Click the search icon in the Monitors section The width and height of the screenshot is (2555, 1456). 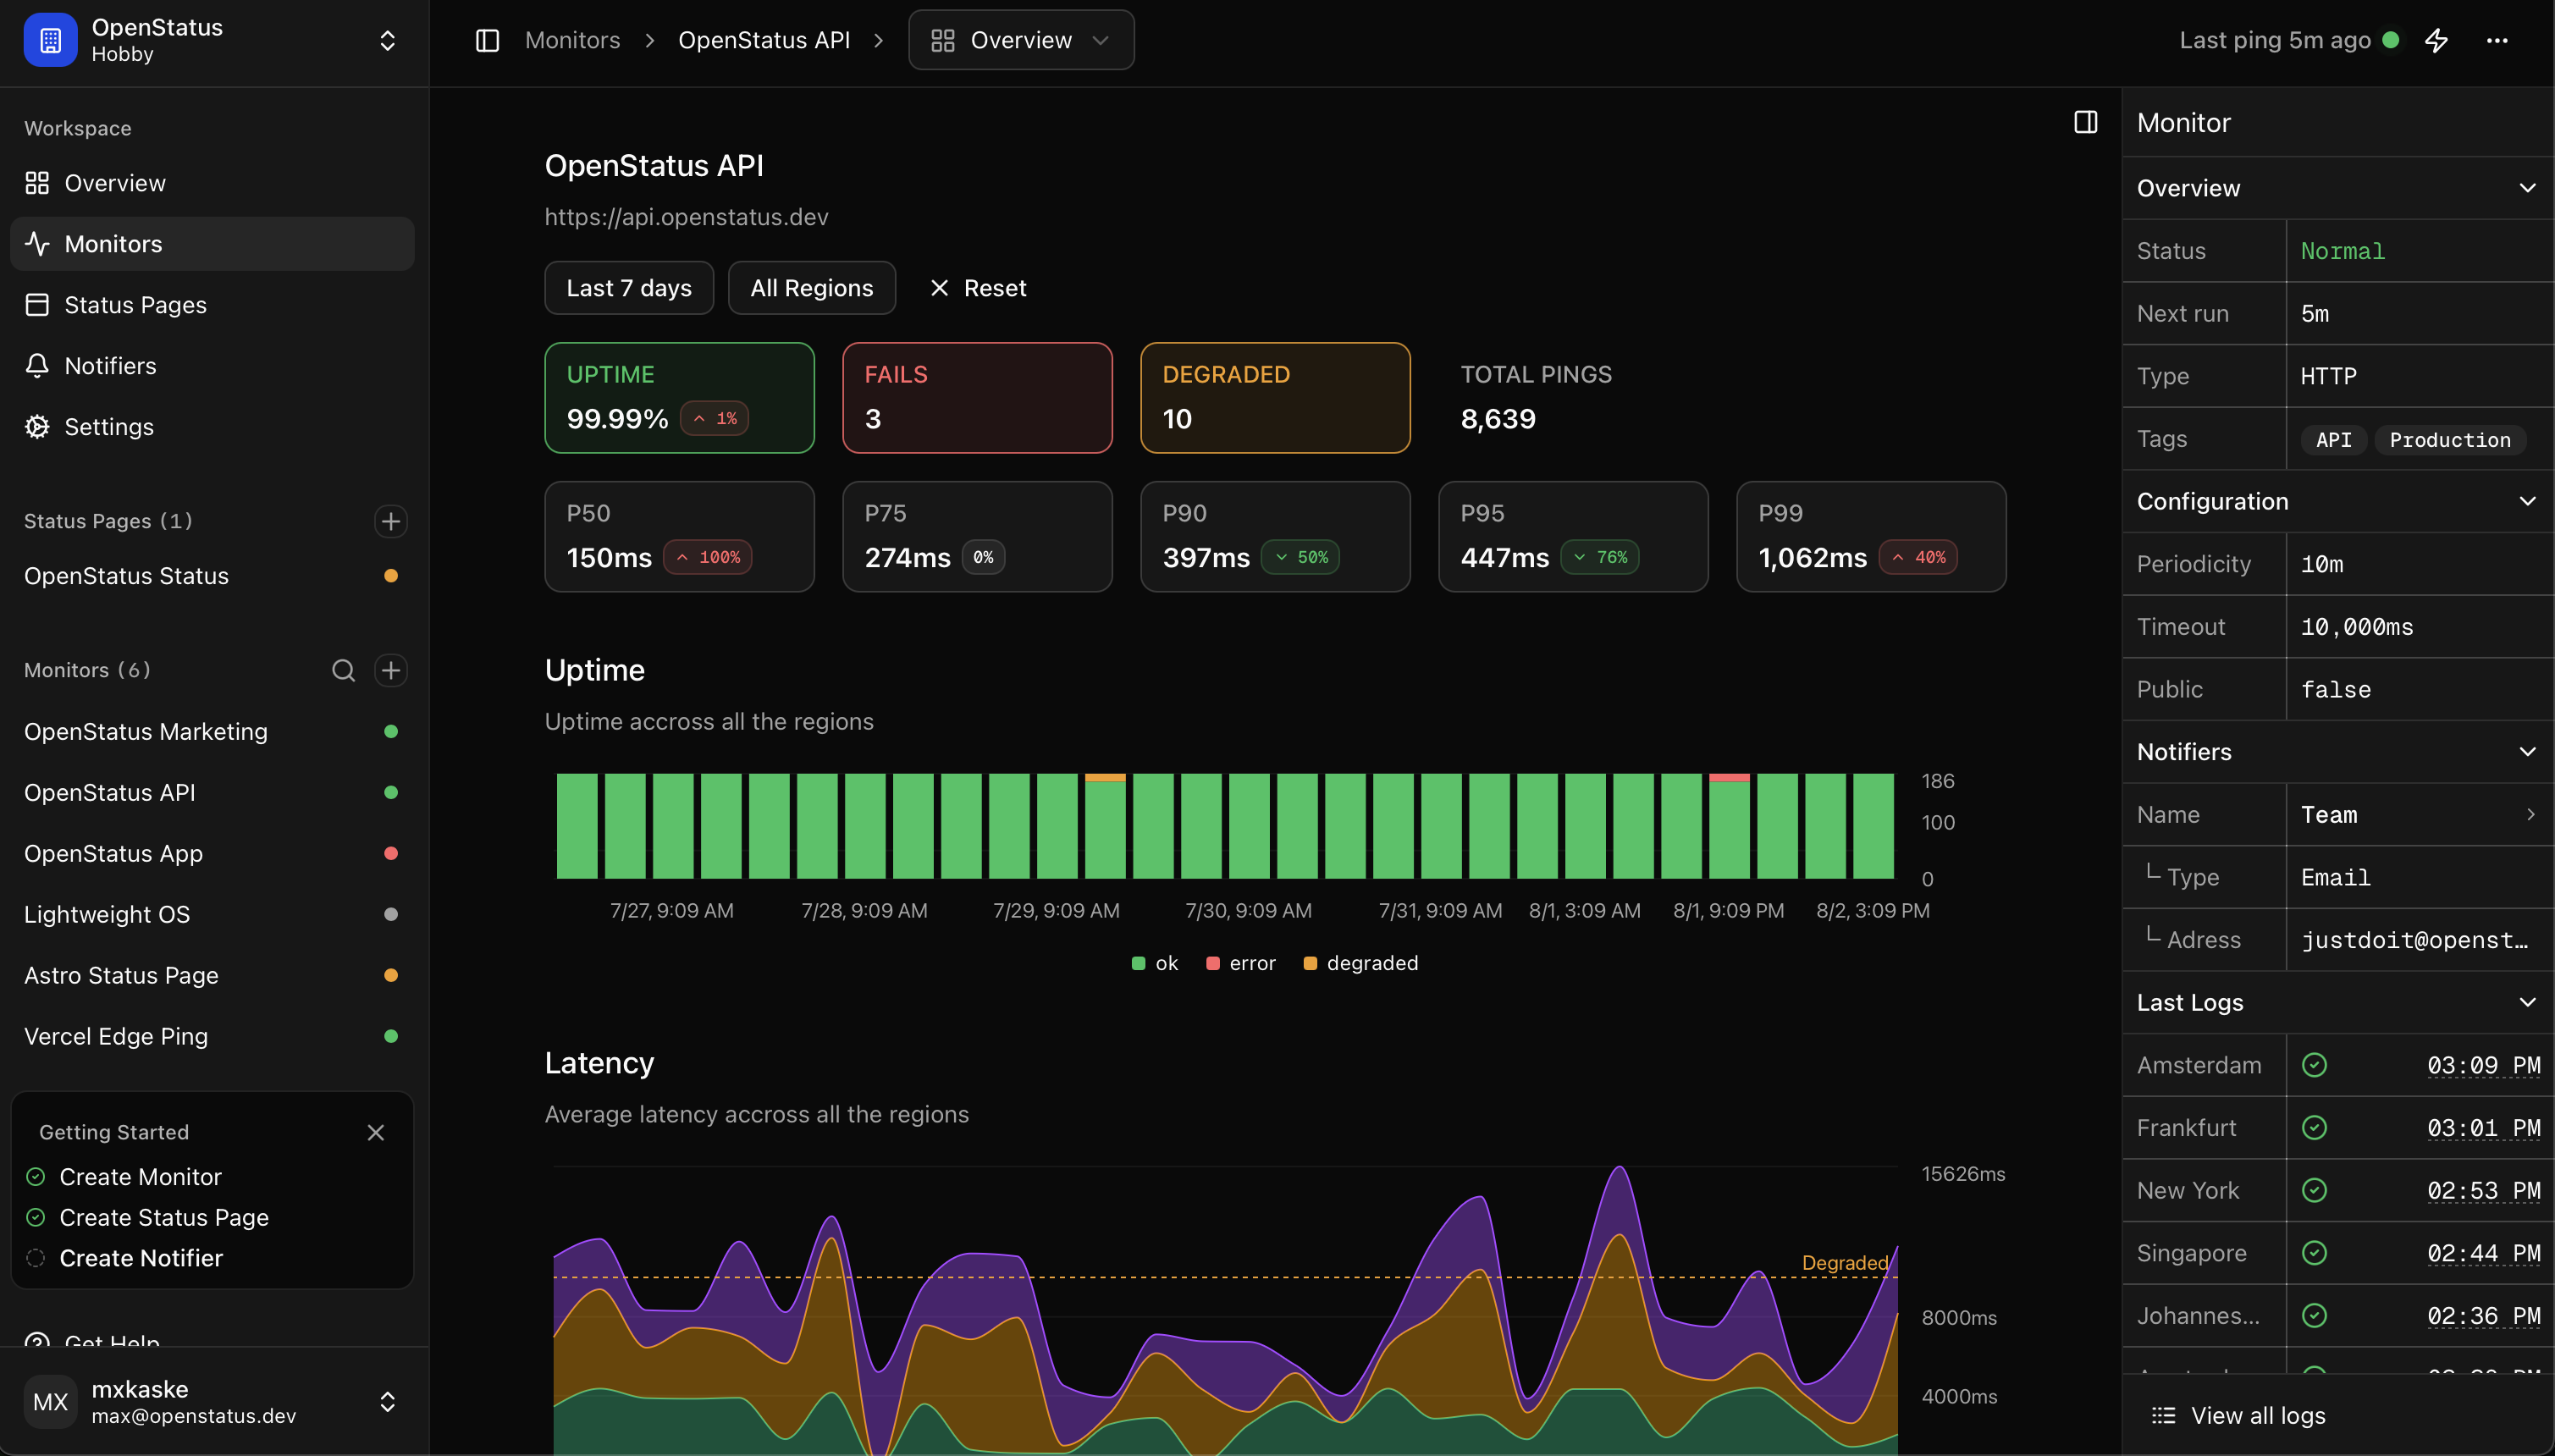coord(343,670)
